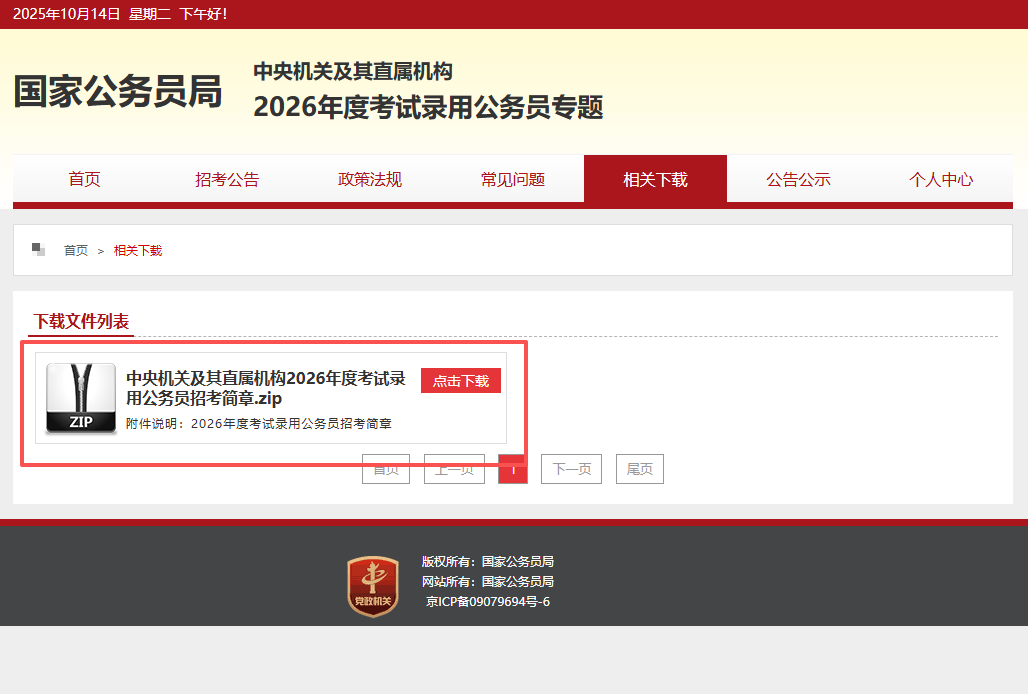Click the breadcrumb squares icon

tap(39, 249)
